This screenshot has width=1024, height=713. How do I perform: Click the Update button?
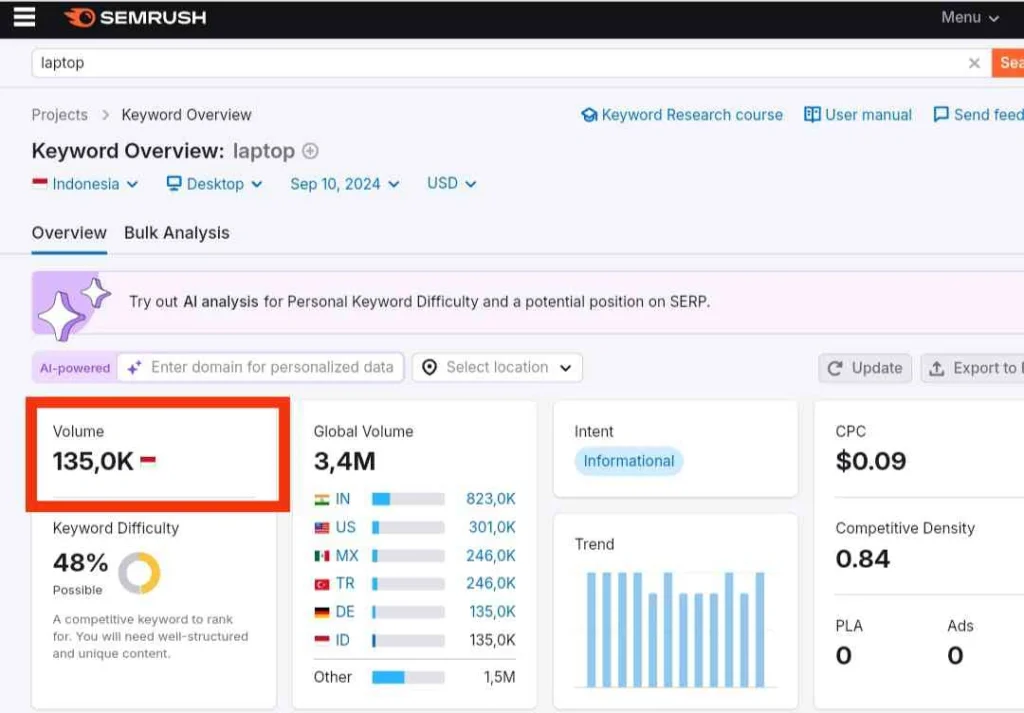tap(865, 368)
